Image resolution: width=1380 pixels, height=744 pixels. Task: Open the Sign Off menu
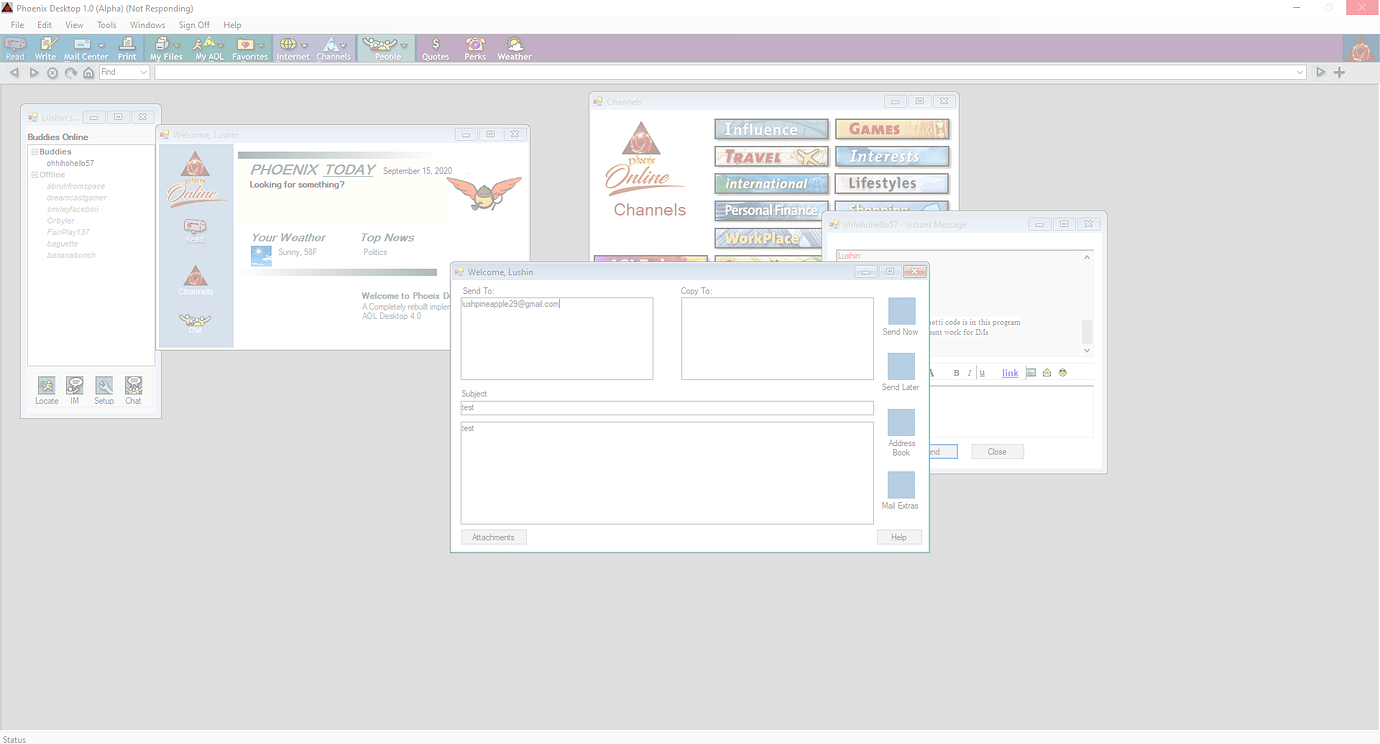tap(194, 24)
